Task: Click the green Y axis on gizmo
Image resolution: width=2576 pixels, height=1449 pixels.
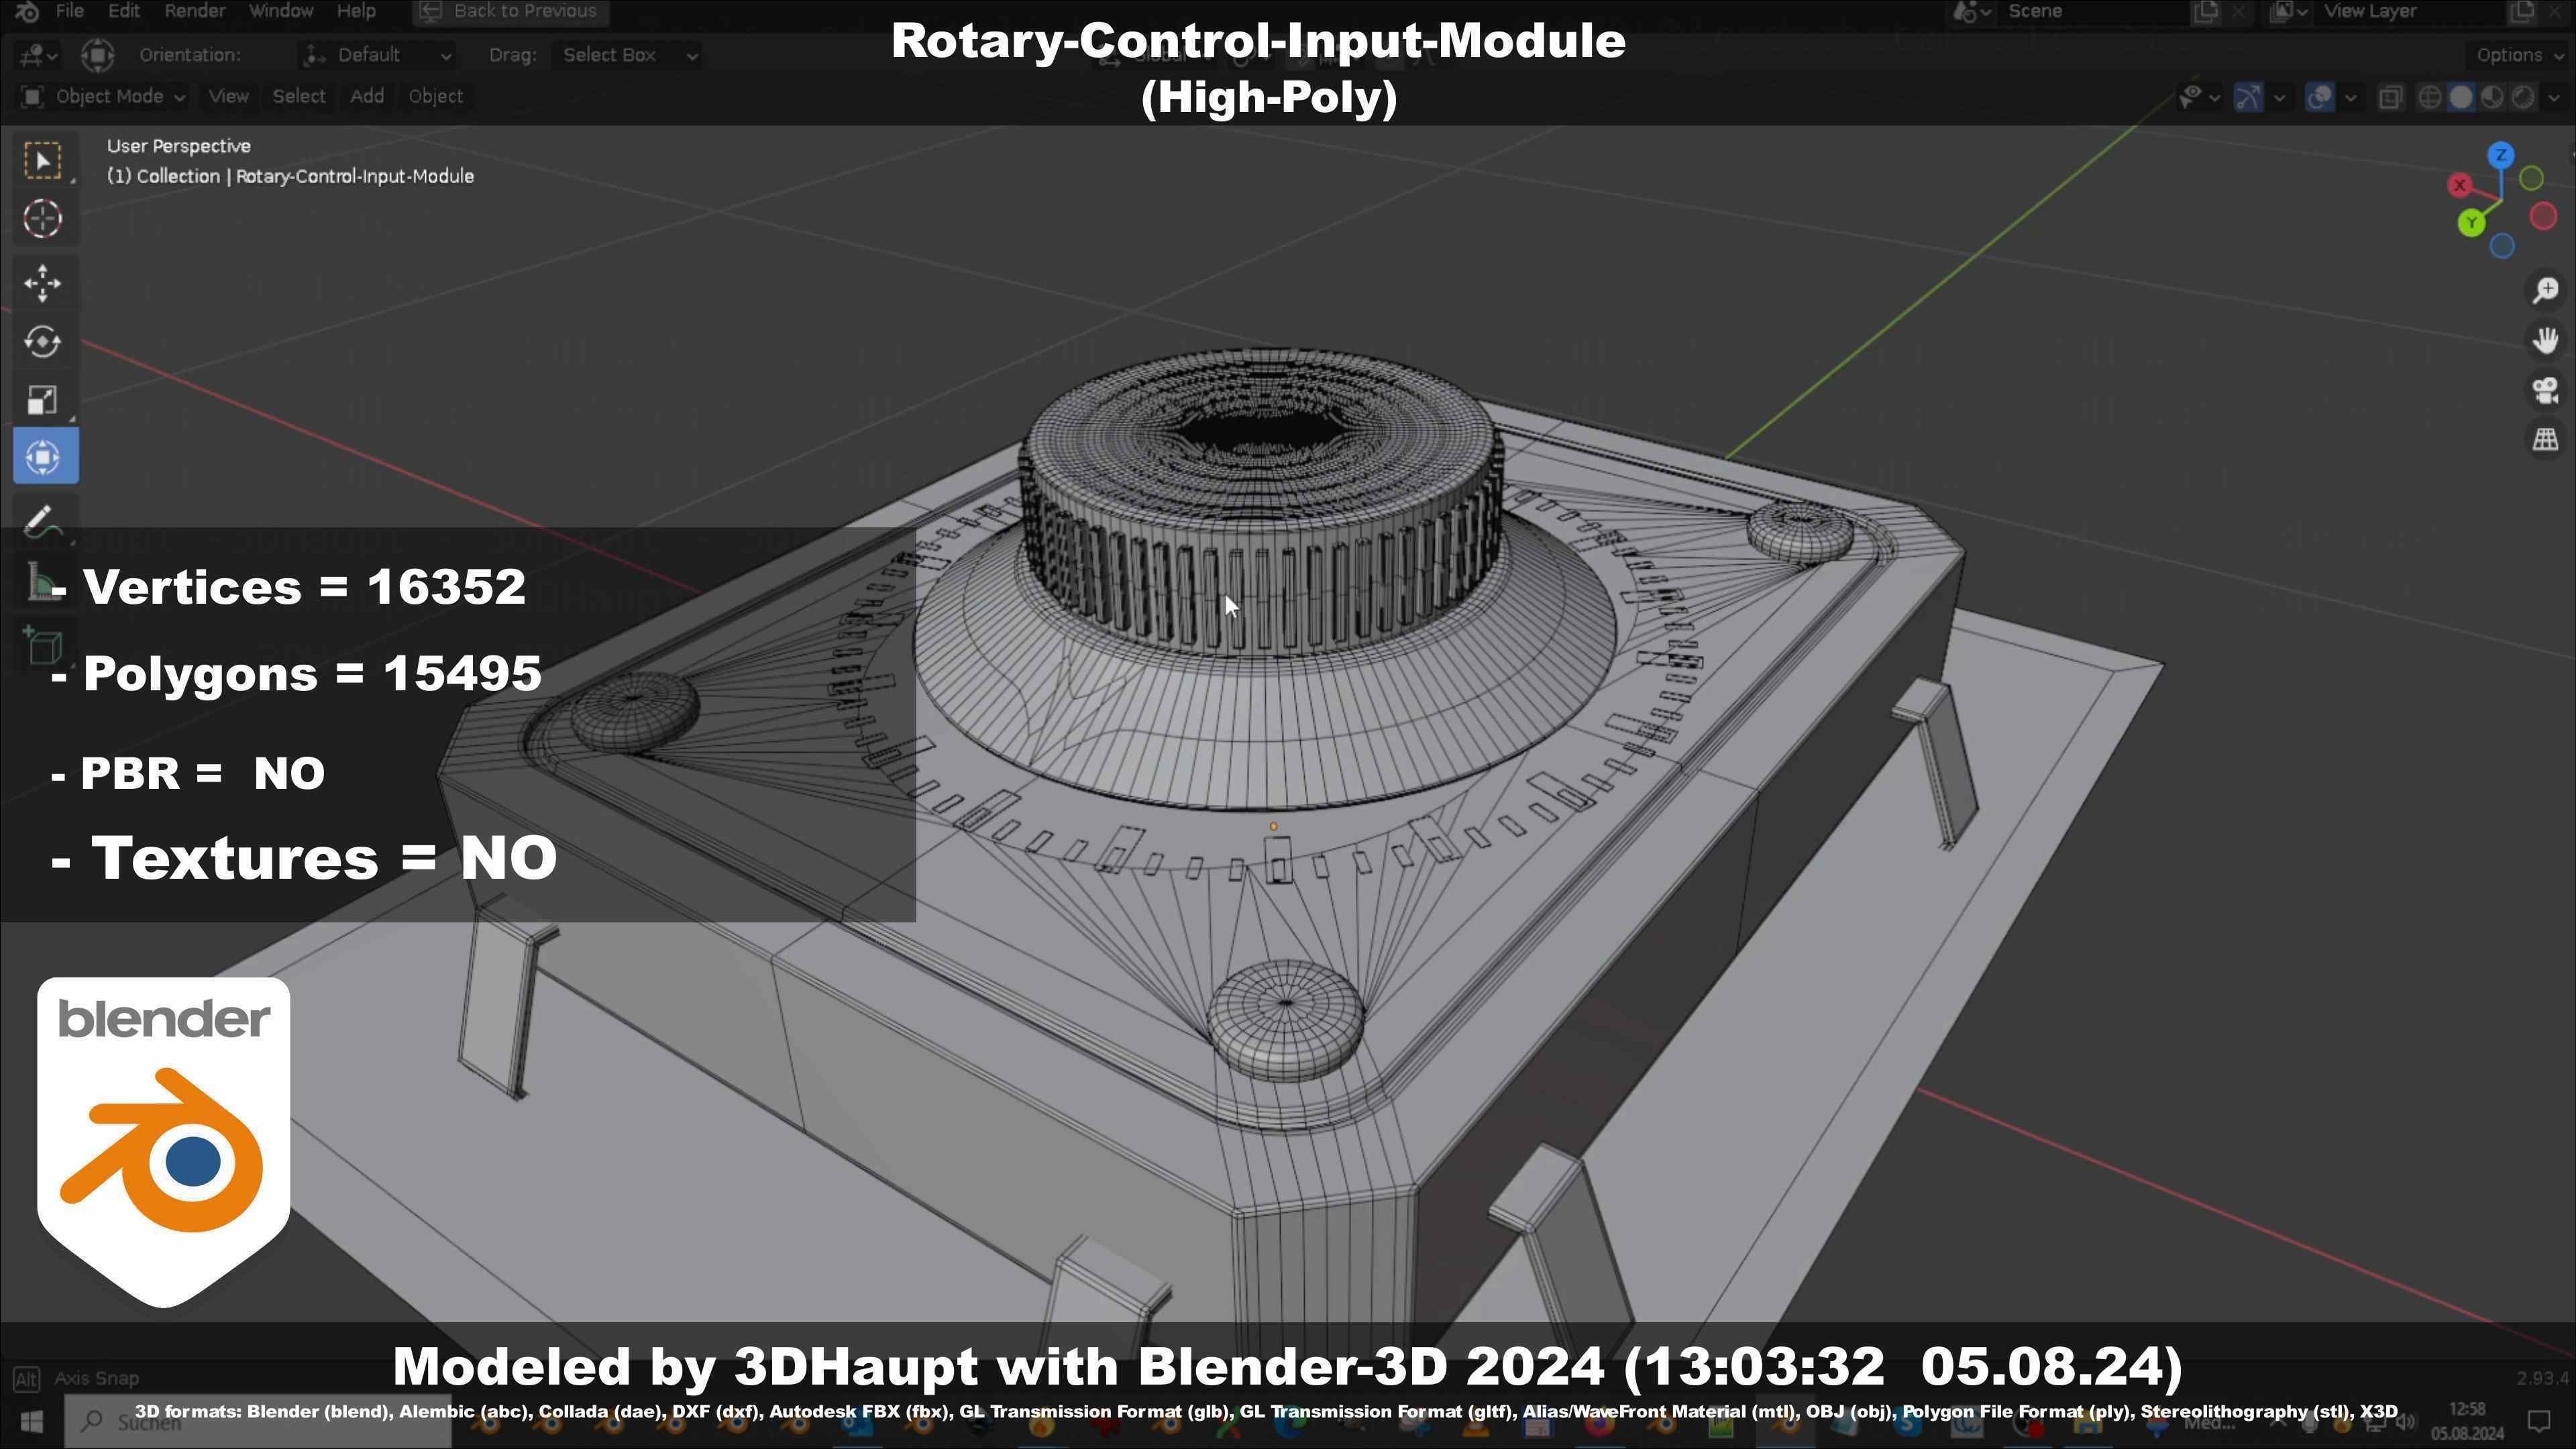Action: [x=2472, y=223]
